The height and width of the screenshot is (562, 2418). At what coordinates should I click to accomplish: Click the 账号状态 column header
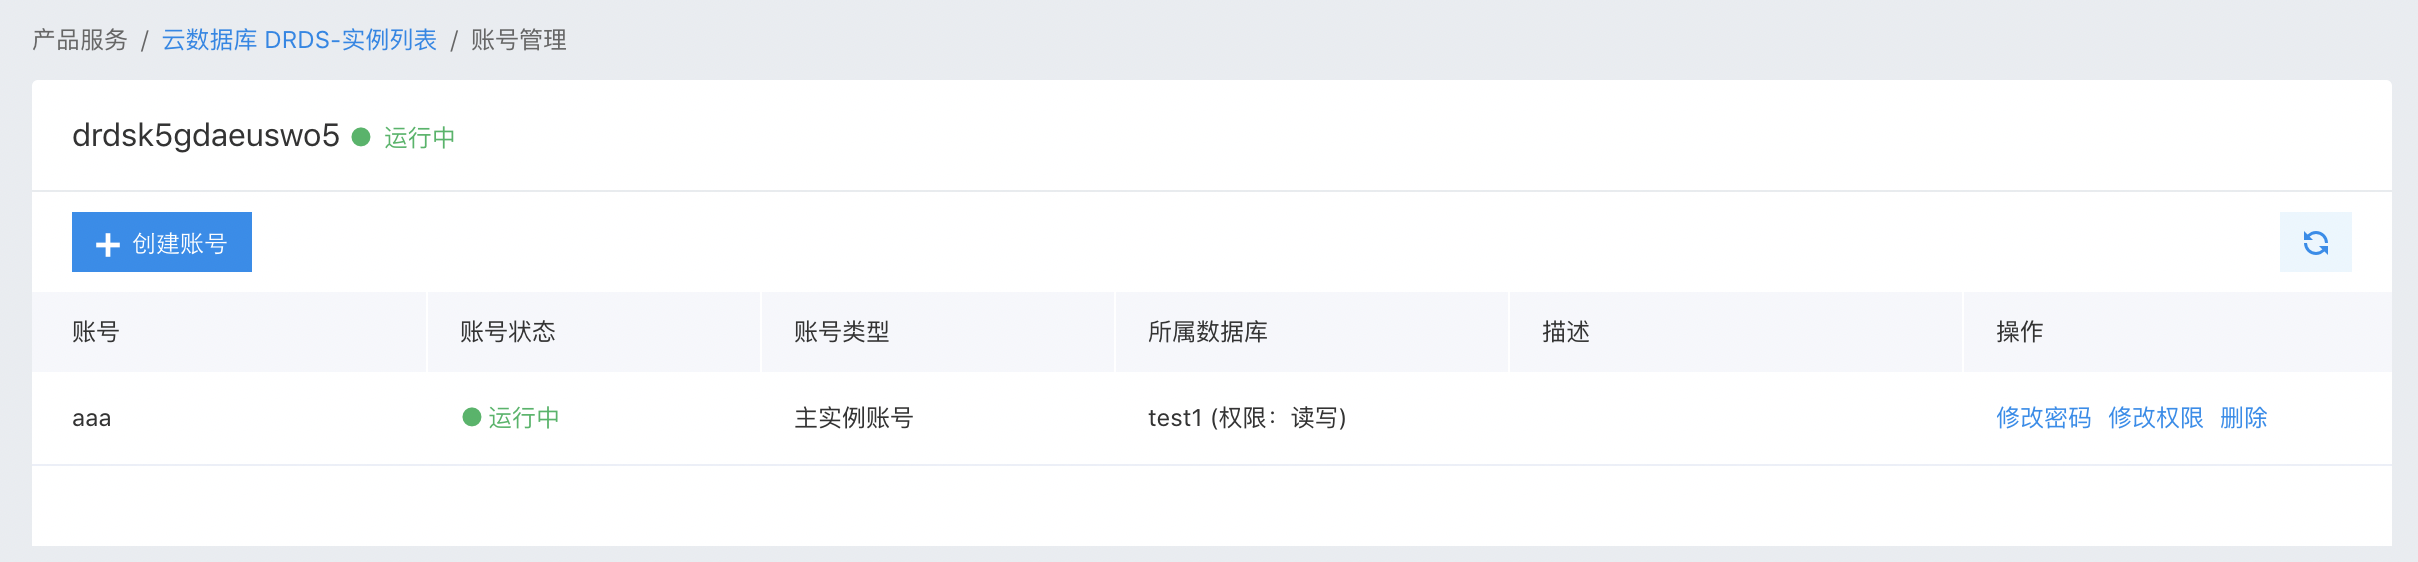[x=508, y=332]
